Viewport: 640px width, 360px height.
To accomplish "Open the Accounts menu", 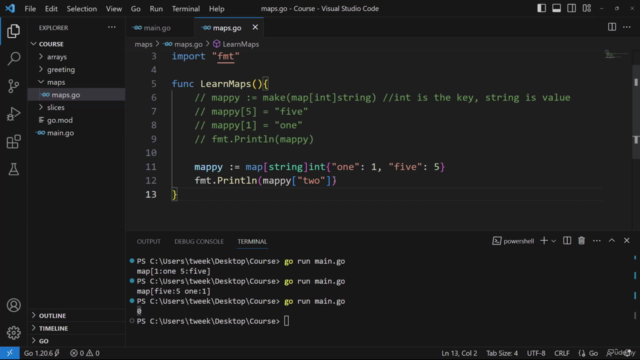I will pyautogui.click(x=13, y=305).
